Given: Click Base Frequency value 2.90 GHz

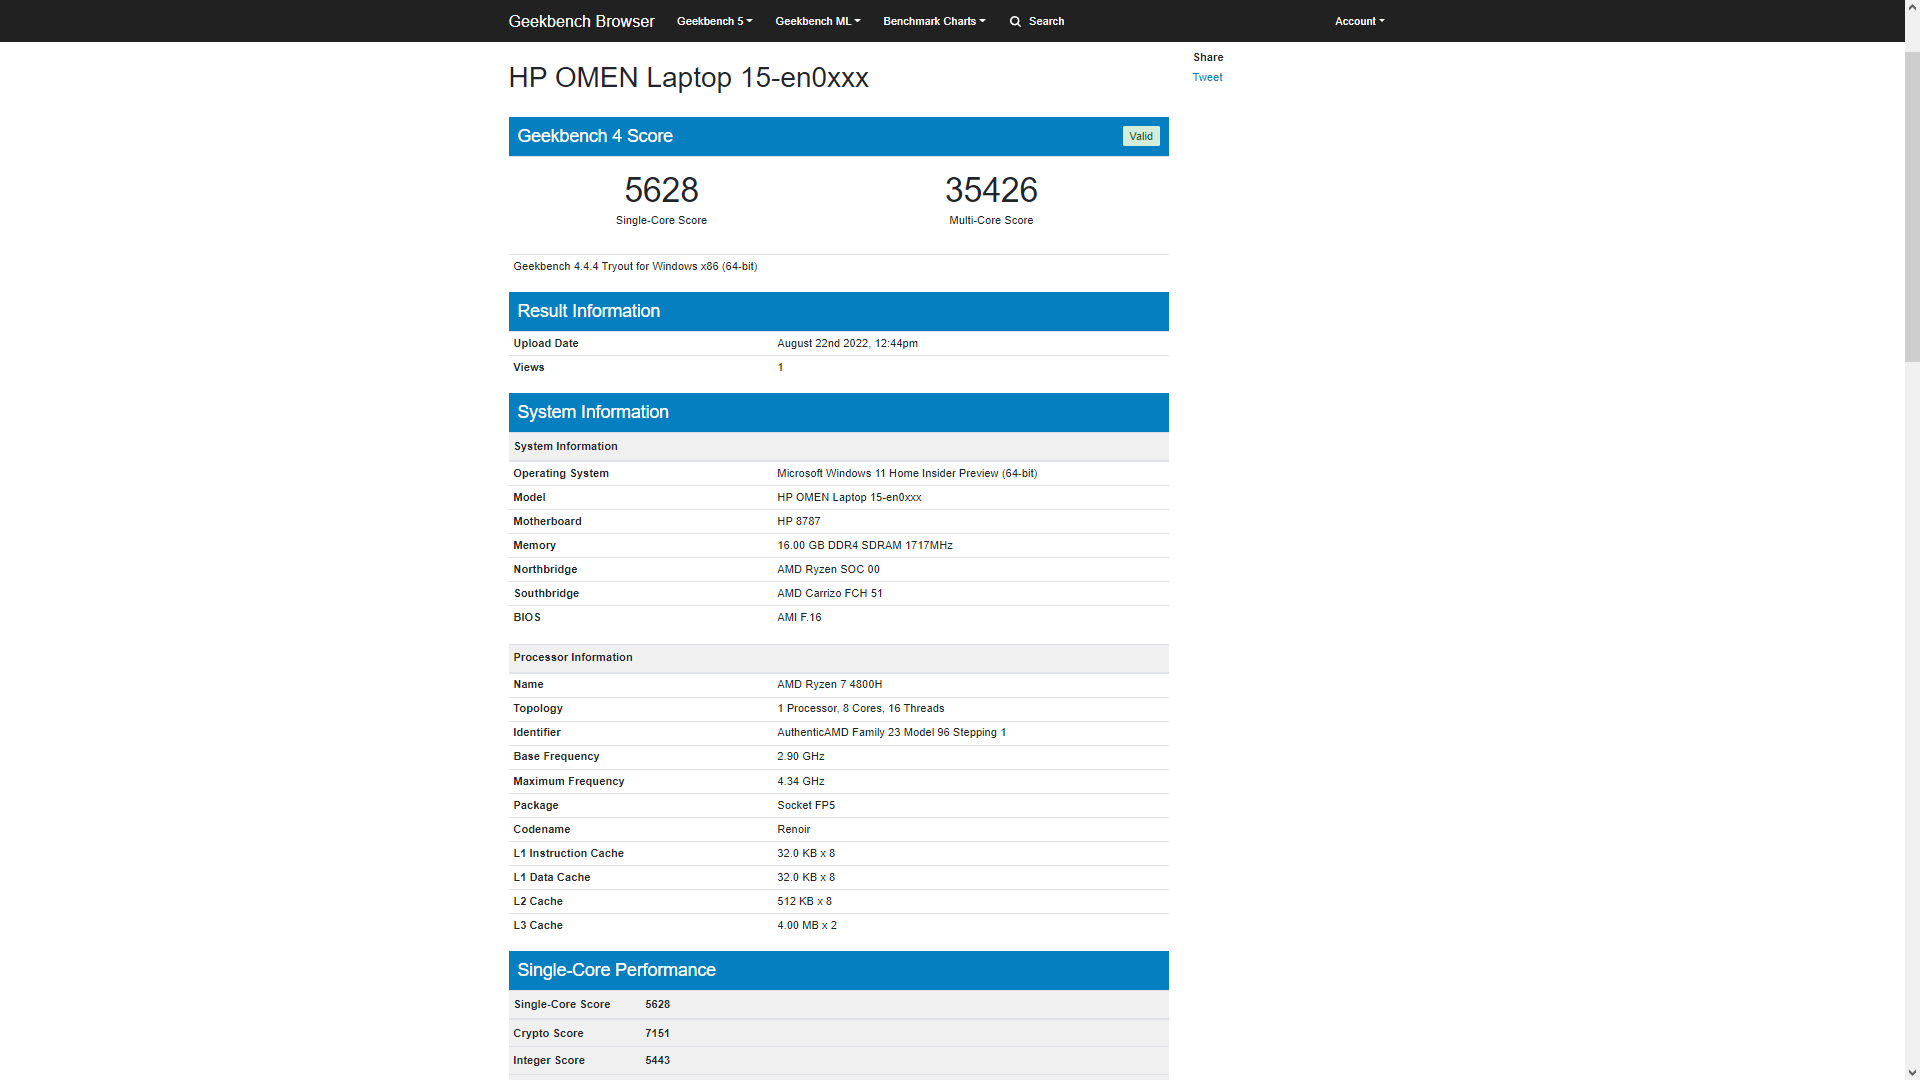Looking at the screenshot, I should [800, 756].
